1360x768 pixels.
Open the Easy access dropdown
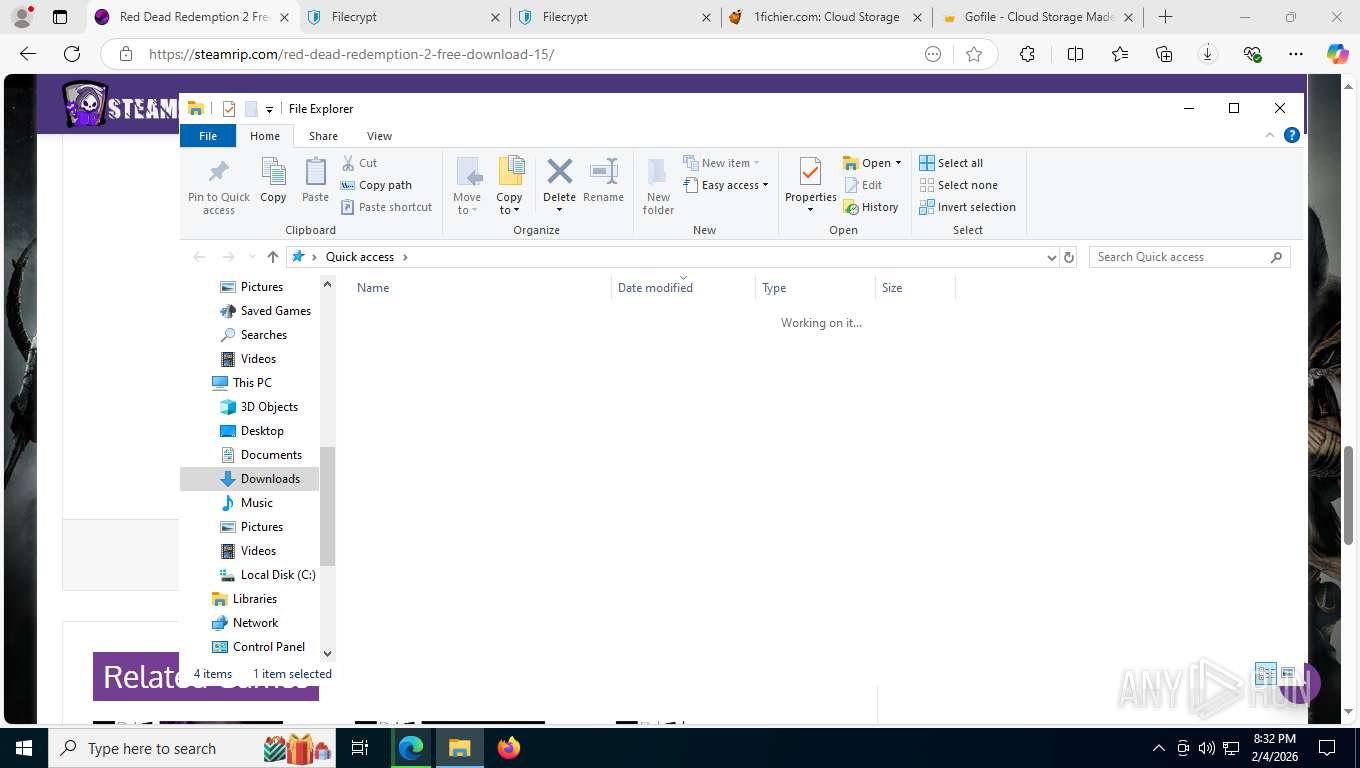[726, 185]
